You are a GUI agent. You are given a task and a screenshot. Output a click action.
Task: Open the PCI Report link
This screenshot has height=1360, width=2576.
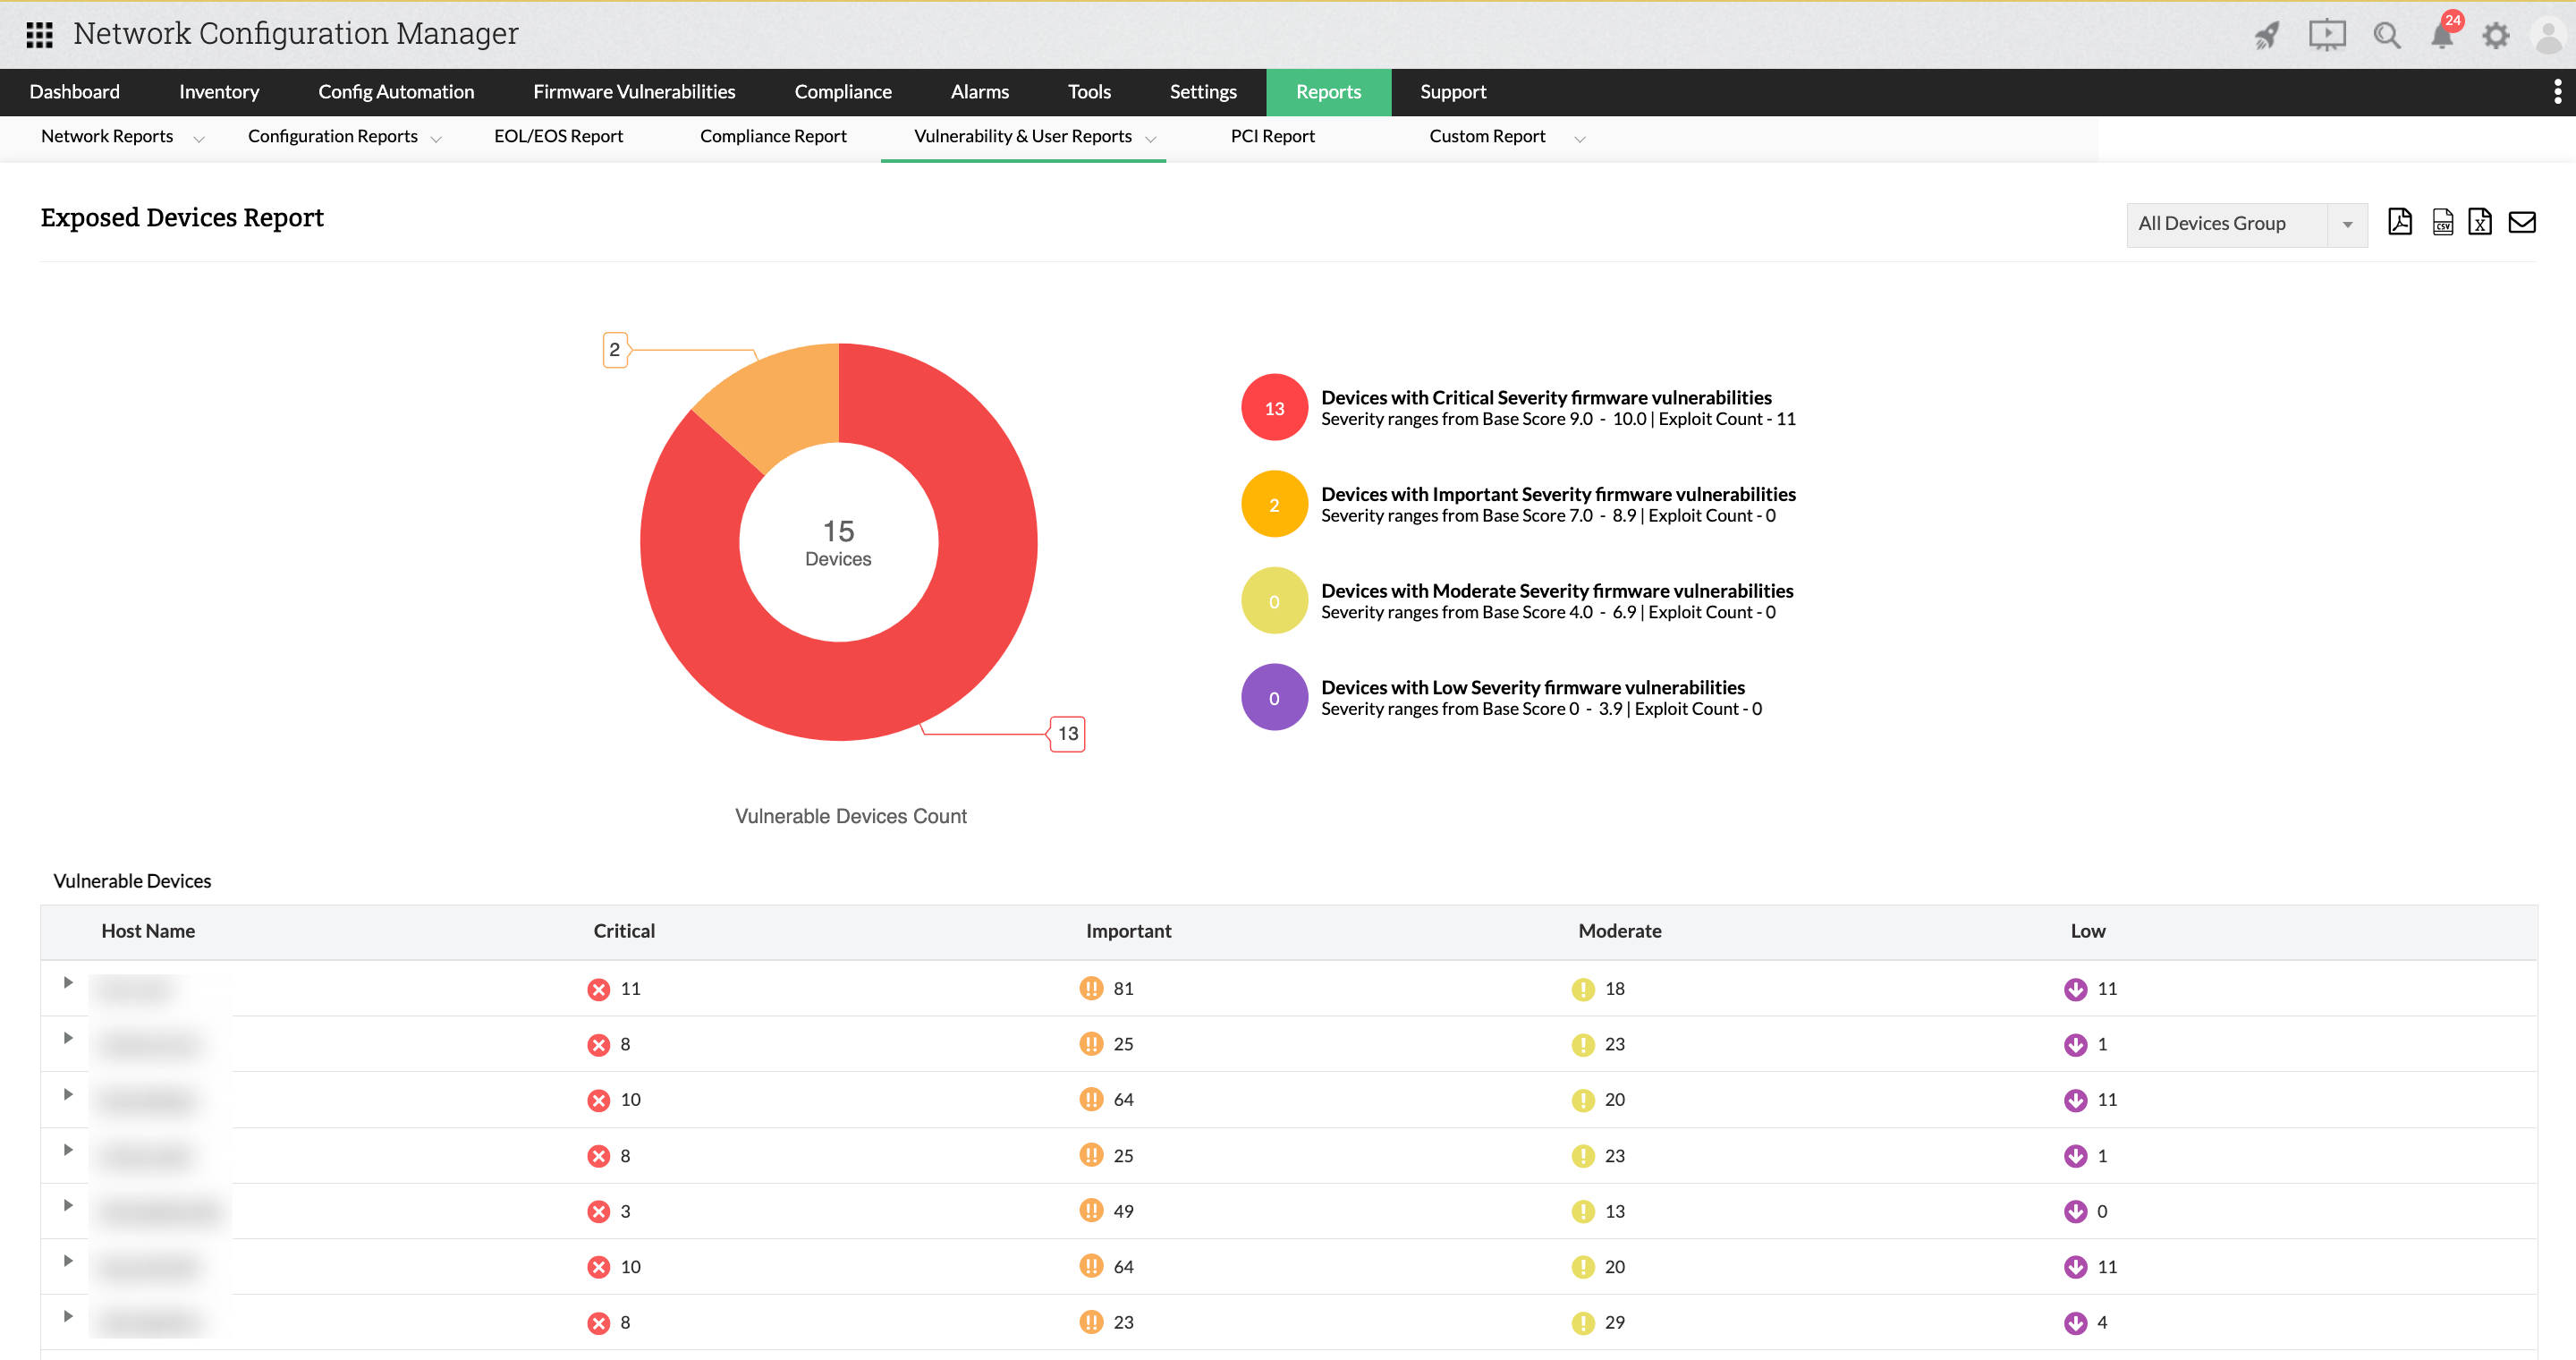[x=1271, y=137]
